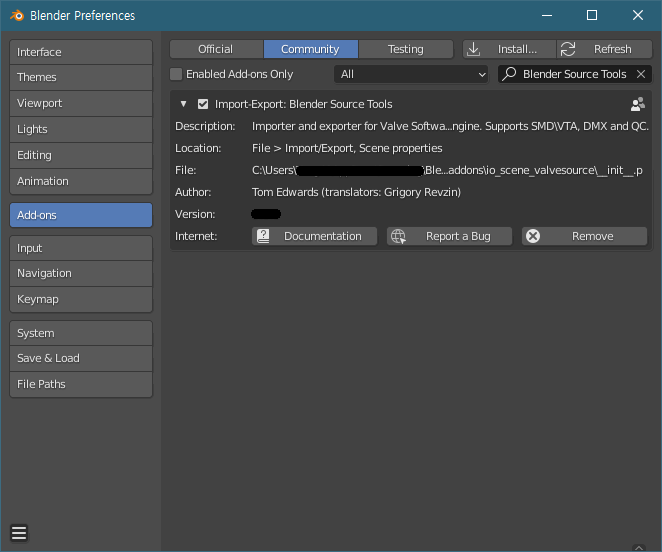Open Input preferences
This screenshot has width=662, height=552.
click(81, 248)
